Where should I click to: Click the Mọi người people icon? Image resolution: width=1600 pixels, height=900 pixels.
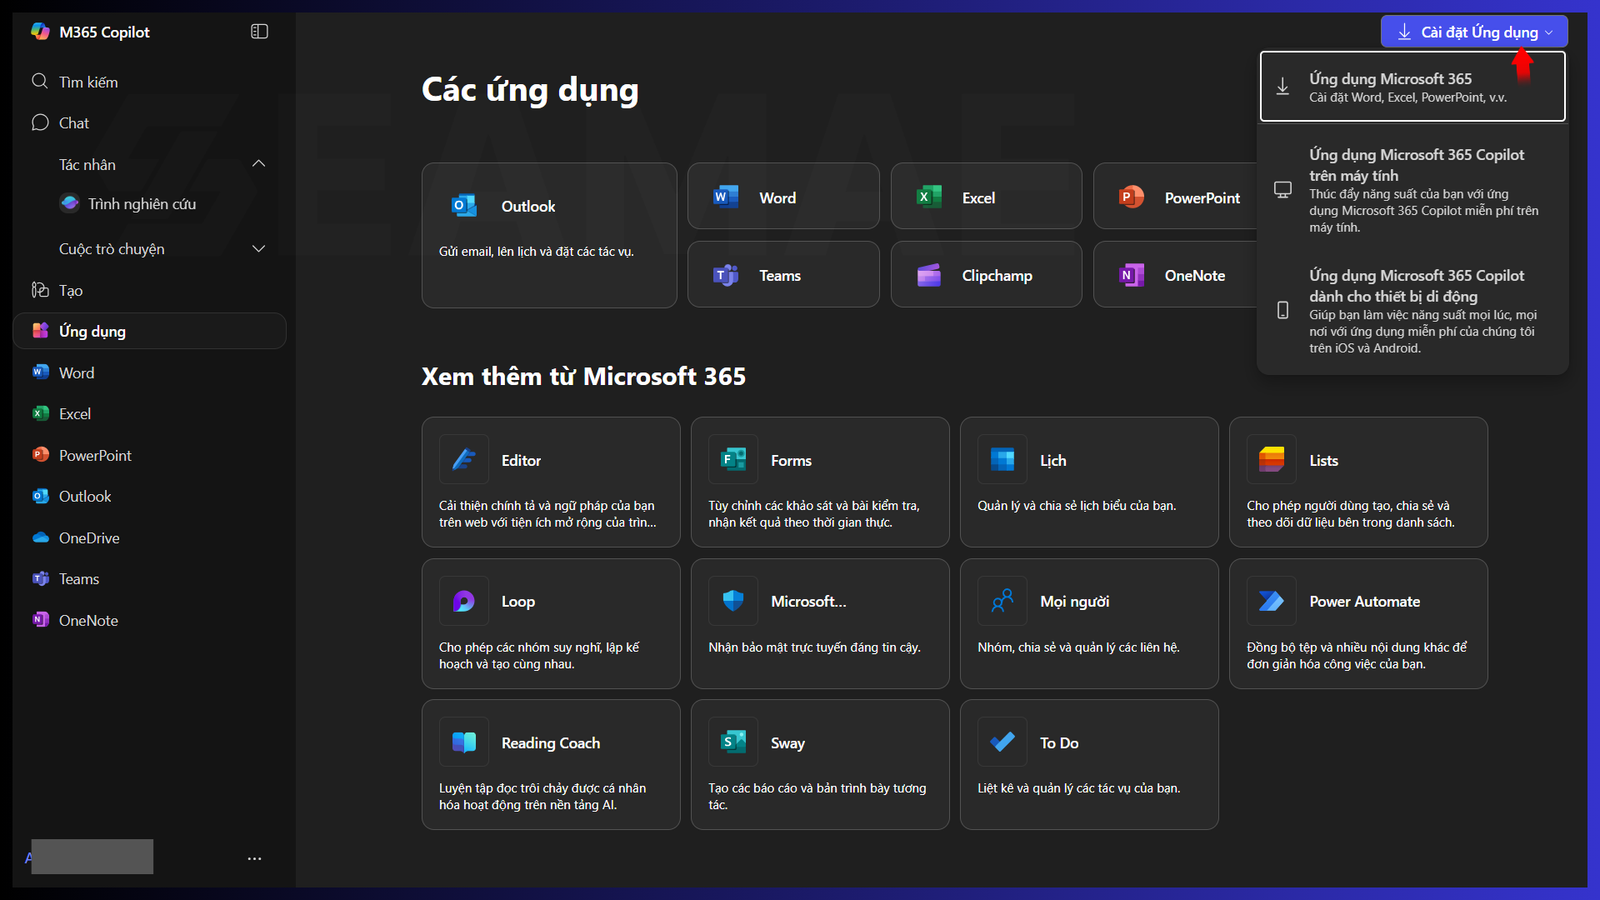tap(1002, 601)
